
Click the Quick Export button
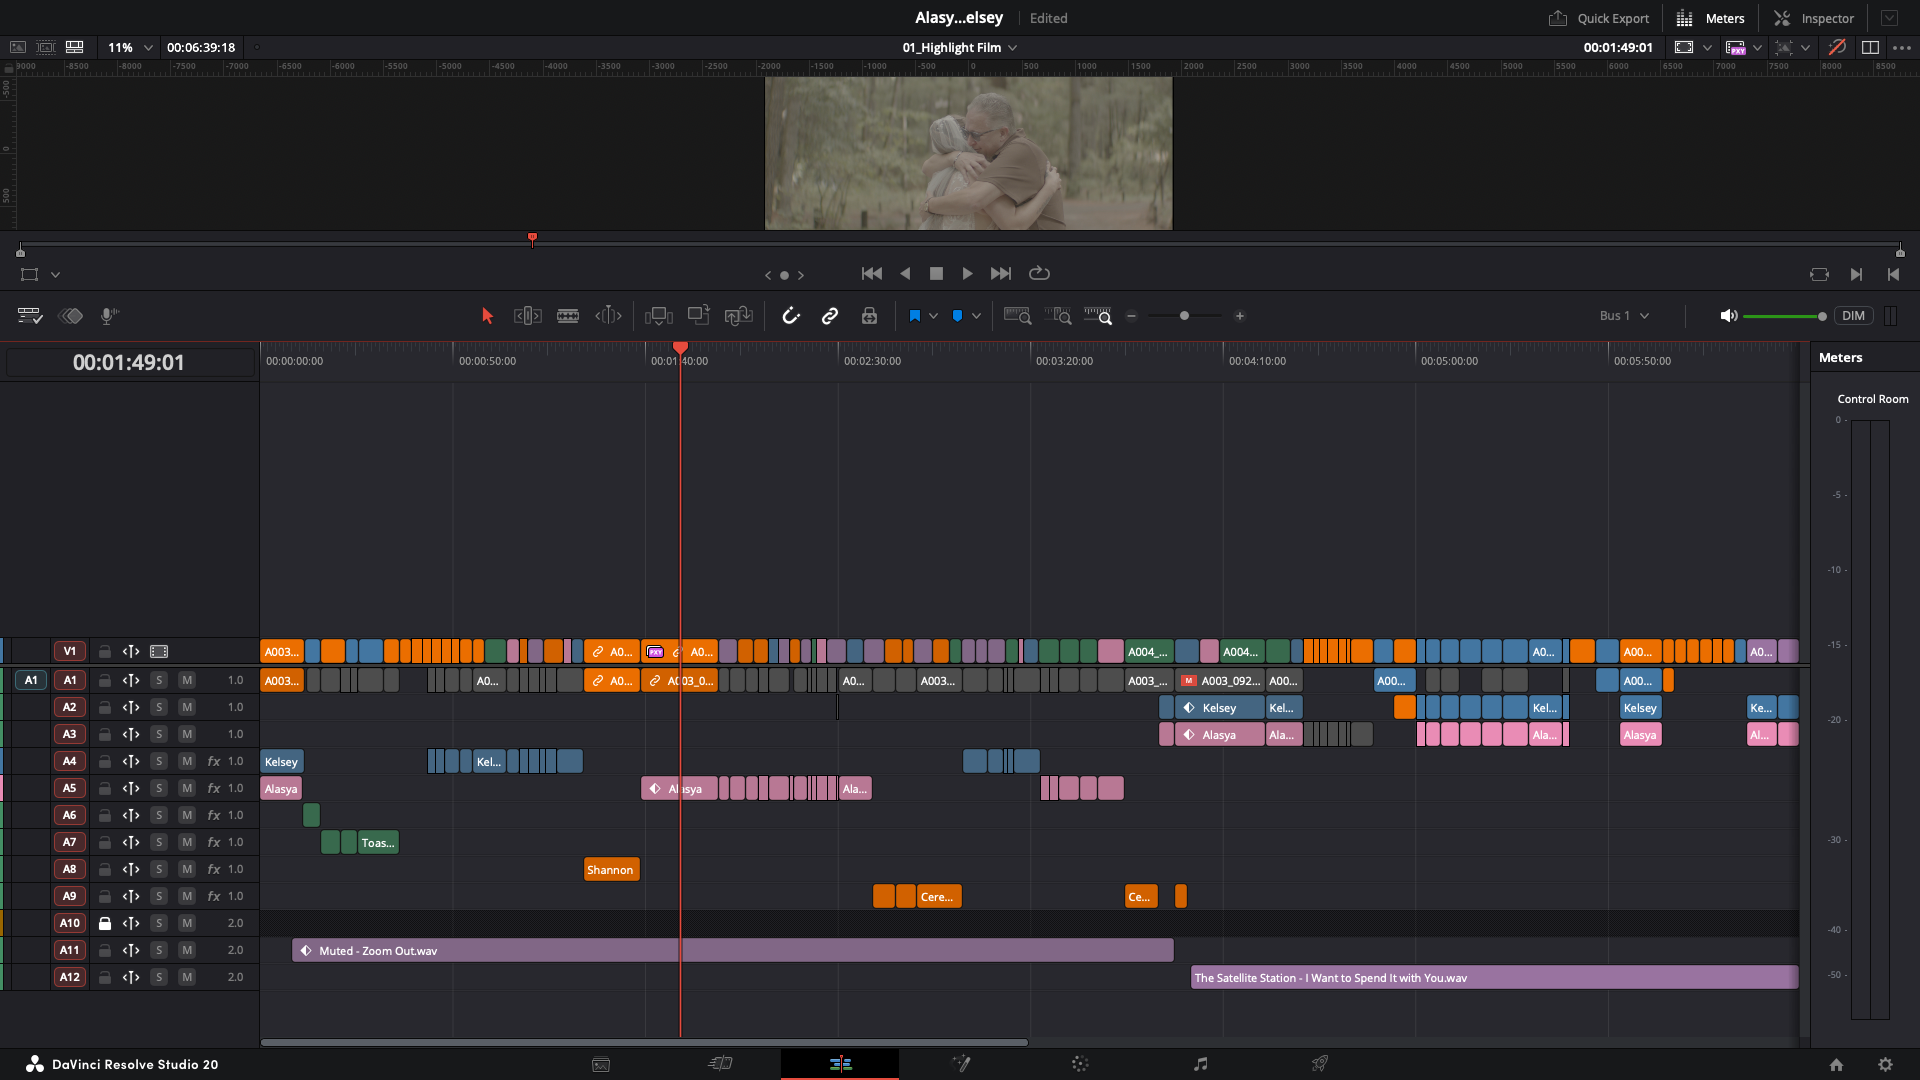click(1598, 18)
